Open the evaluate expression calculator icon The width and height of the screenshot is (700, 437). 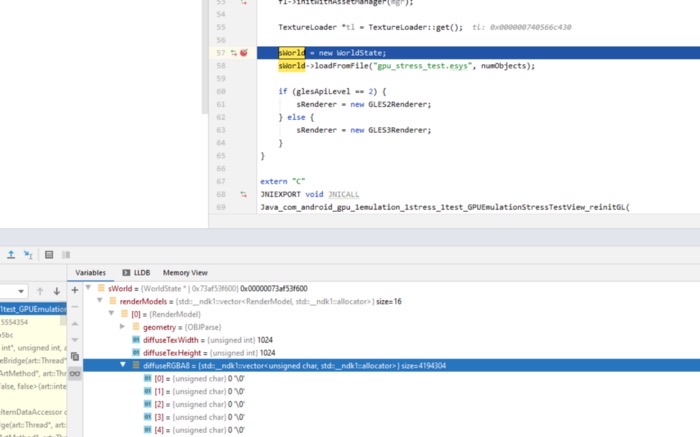tap(48, 255)
